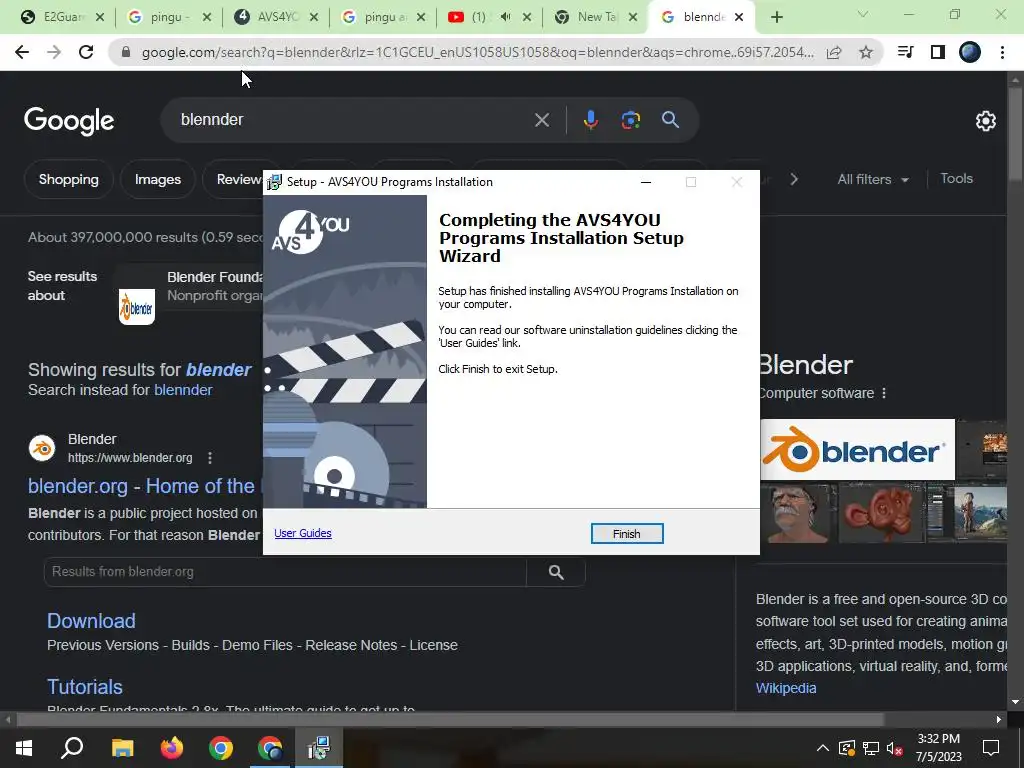Click the share page icon in address bar

click(834, 52)
